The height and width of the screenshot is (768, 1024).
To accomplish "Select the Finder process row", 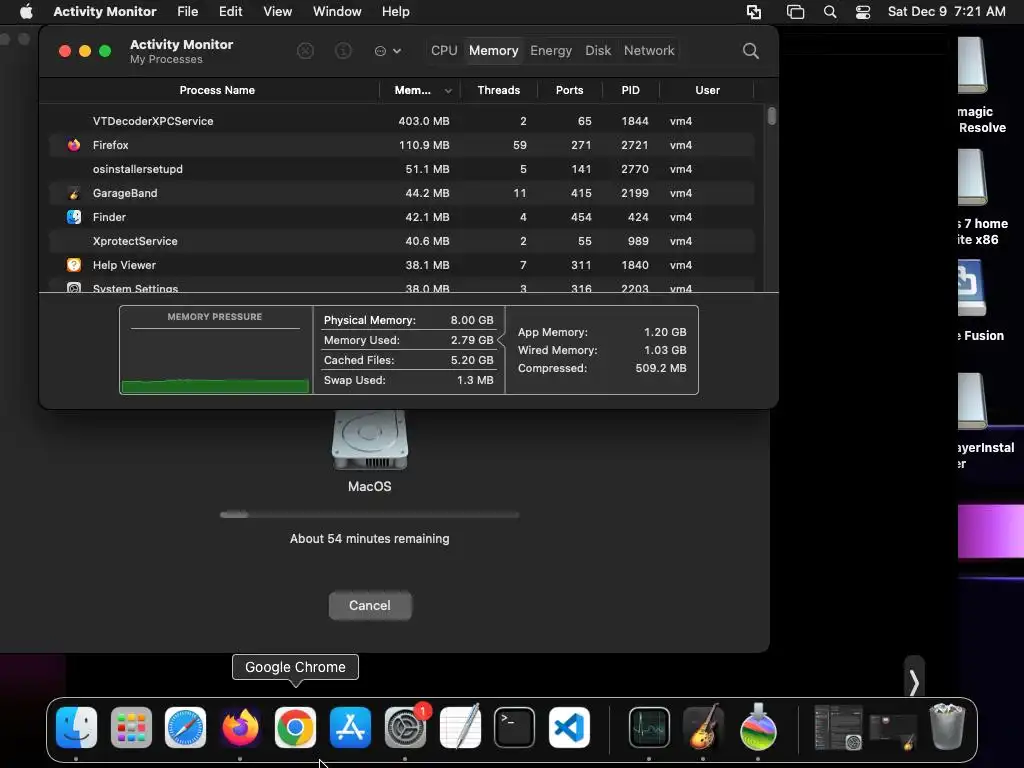I will coord(402,217).
